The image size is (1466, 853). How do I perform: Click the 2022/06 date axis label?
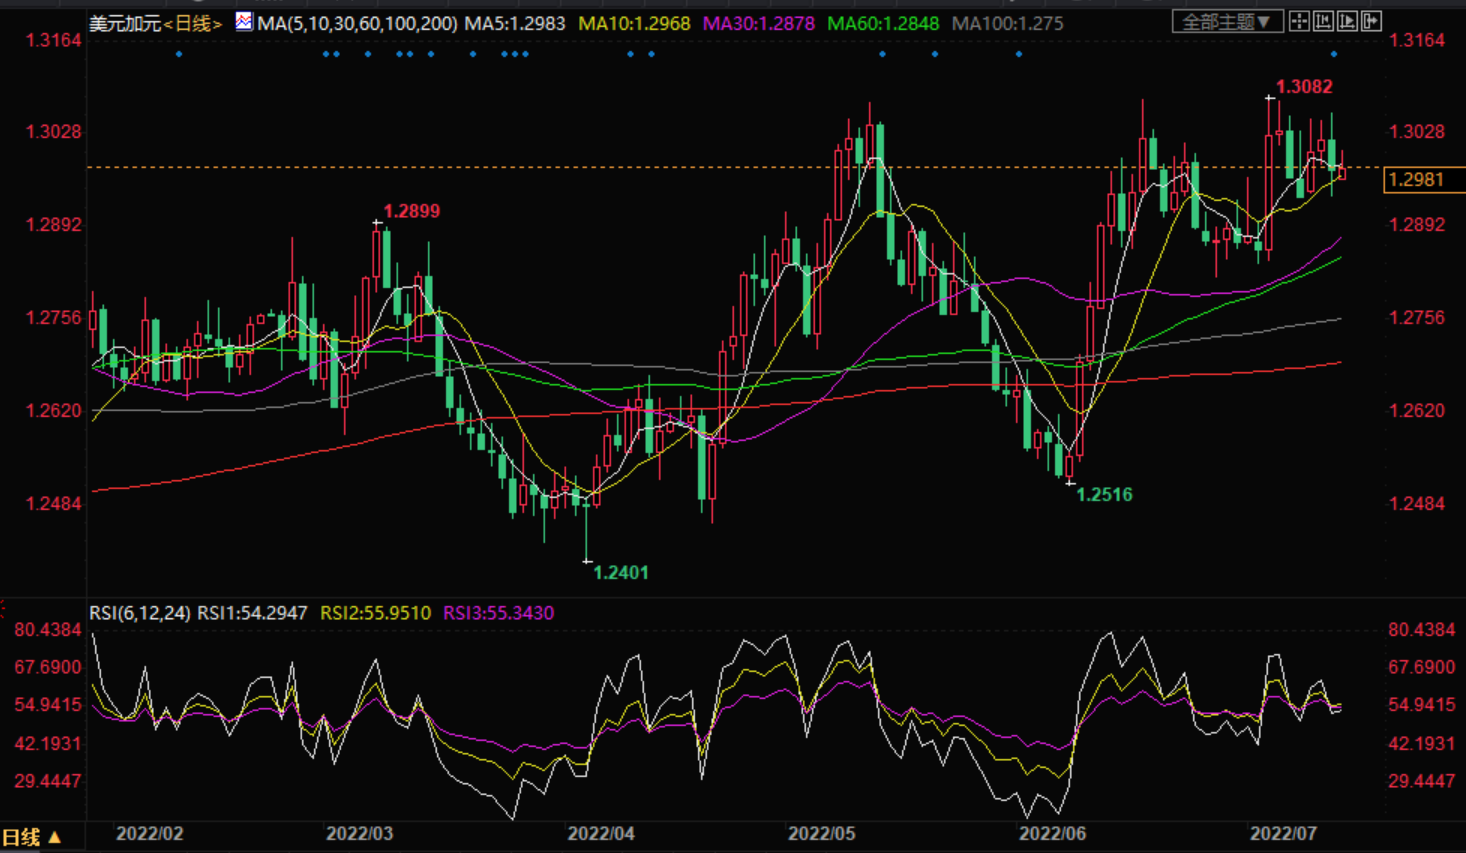click(x=1052, y=834)
